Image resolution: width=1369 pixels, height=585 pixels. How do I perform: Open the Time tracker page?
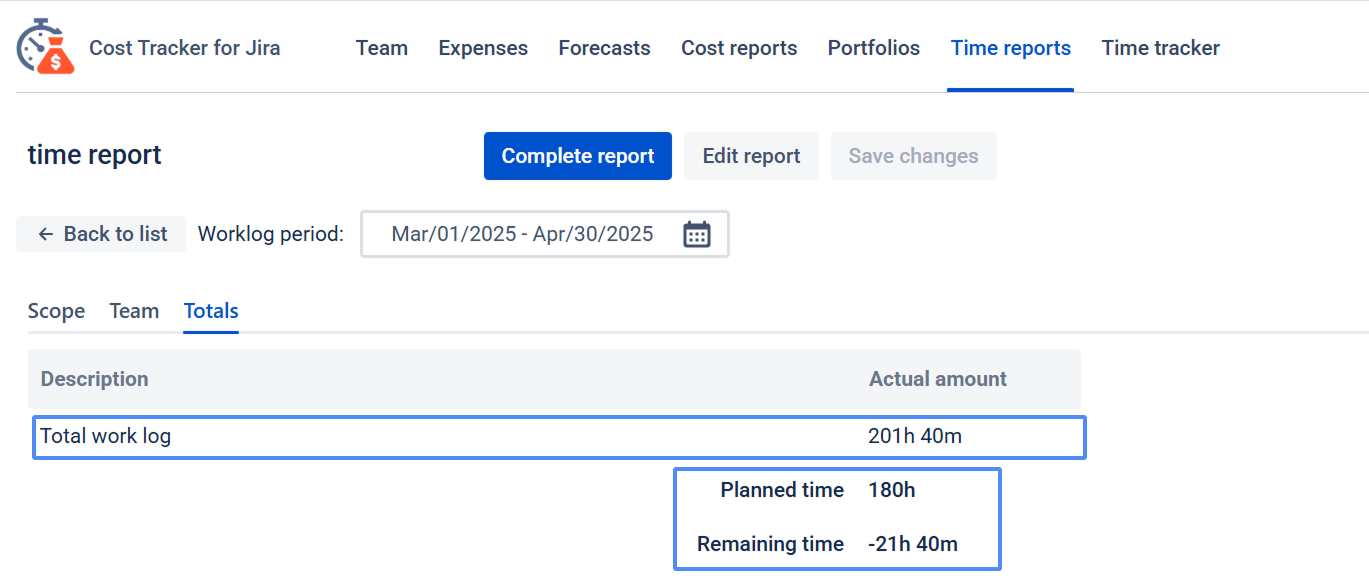pos(1160,48)
